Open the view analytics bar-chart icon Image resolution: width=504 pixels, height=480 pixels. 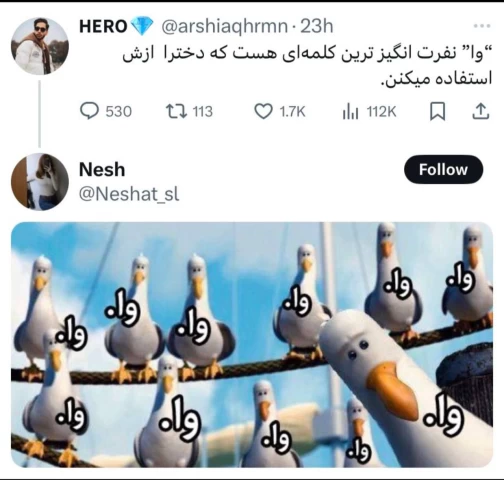(350, 112)
